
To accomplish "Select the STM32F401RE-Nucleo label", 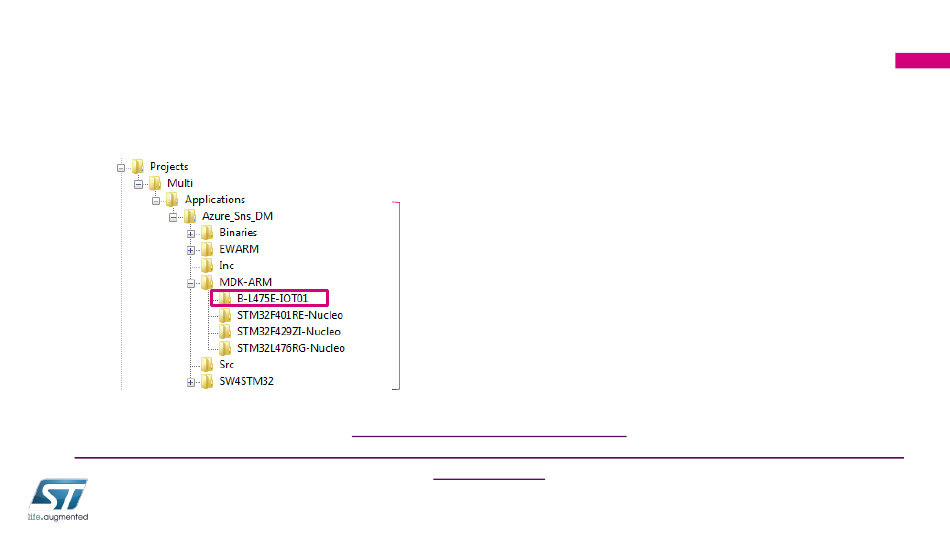I will pyautogui.click(x=290, y=315).
